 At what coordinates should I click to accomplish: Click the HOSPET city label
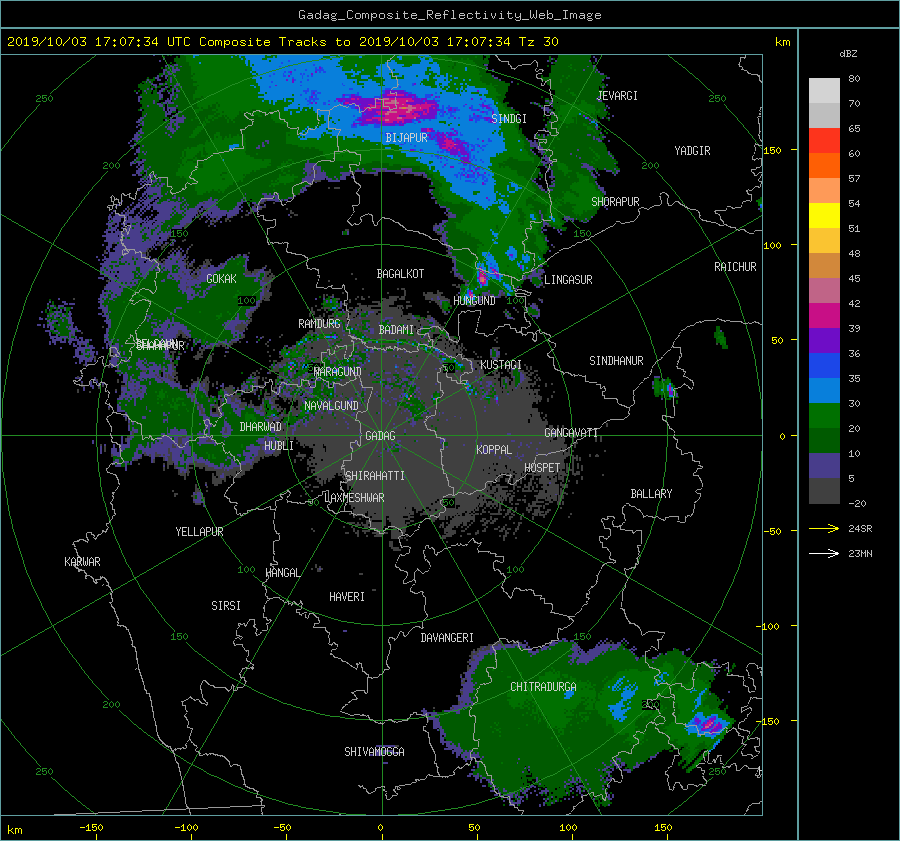(542, 468)
